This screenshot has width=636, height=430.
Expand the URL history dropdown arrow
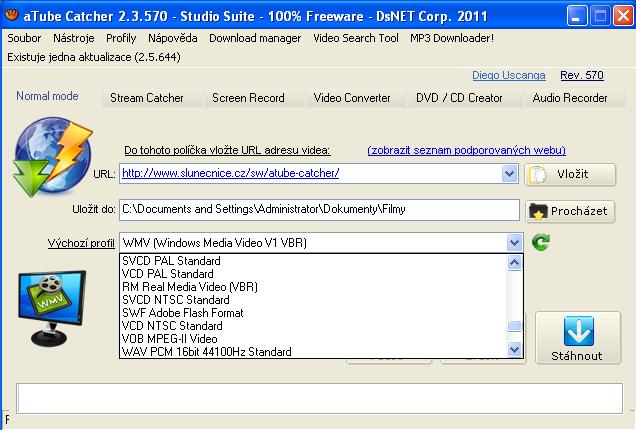tap(509, 174)
